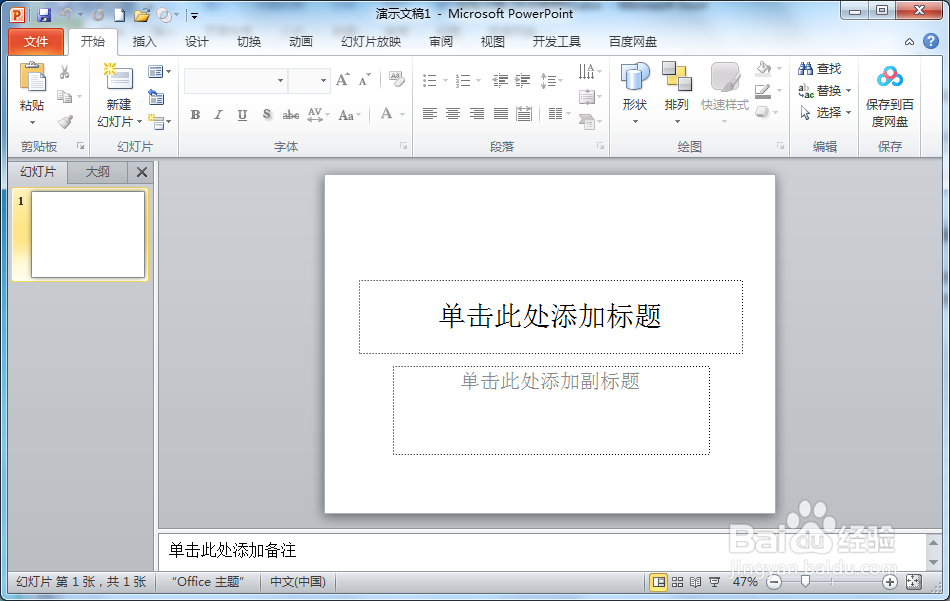The height and width of the screenshot is (601, 950).
Task: Toggle Align Right for paragraph
Action: click(x=477, y=114)
